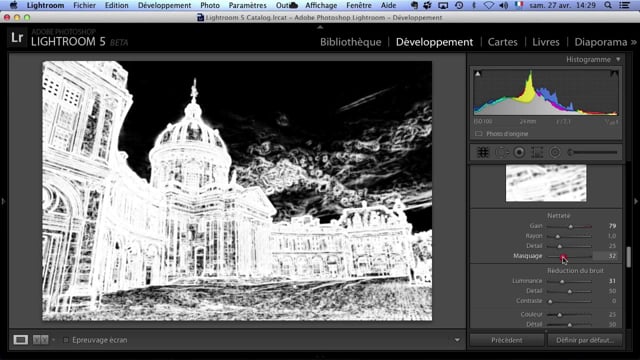The height and width of the screenshot is (360, 640).
Task: Toggle the shadow clipping indicator in histogram
Action: coord(478,74)
